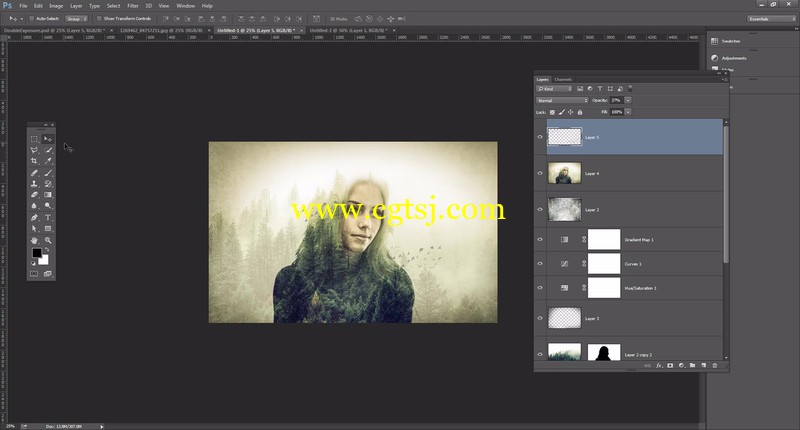Image resolution: width=800 pixels, height=430 pixels.
Task: Select the Quick Selection tool
Action: 48,150
